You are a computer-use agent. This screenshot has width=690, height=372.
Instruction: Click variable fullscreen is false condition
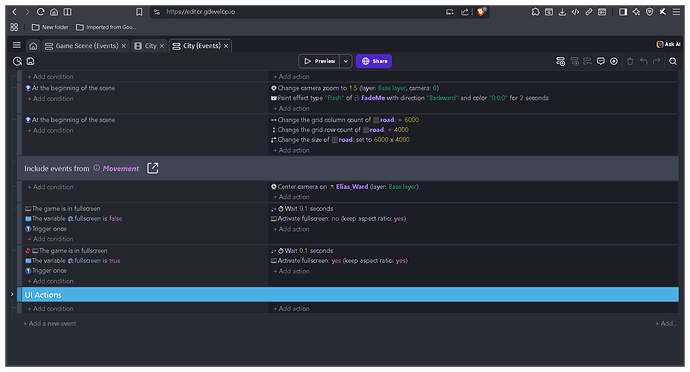click(73, 218)
